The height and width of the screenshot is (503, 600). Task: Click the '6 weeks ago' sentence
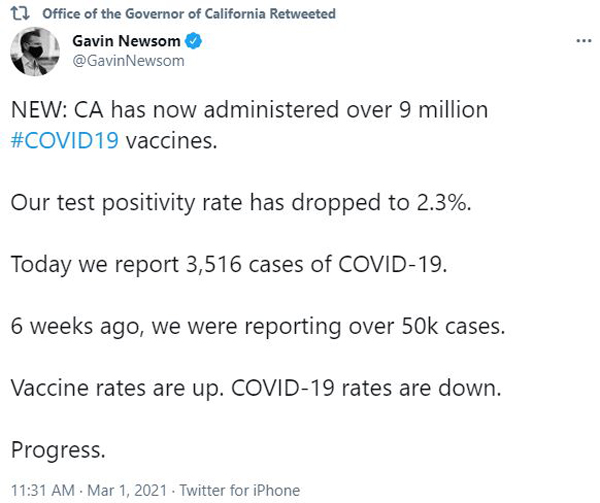coord(258,327)
